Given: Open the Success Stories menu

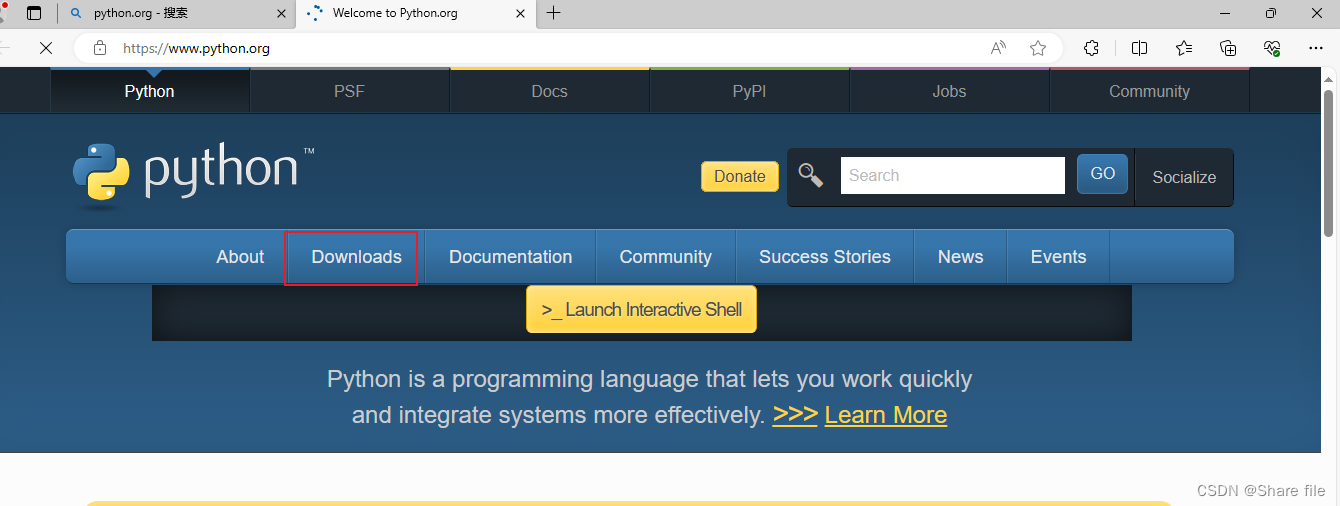Looking at the screenshot, I should 825,257.
